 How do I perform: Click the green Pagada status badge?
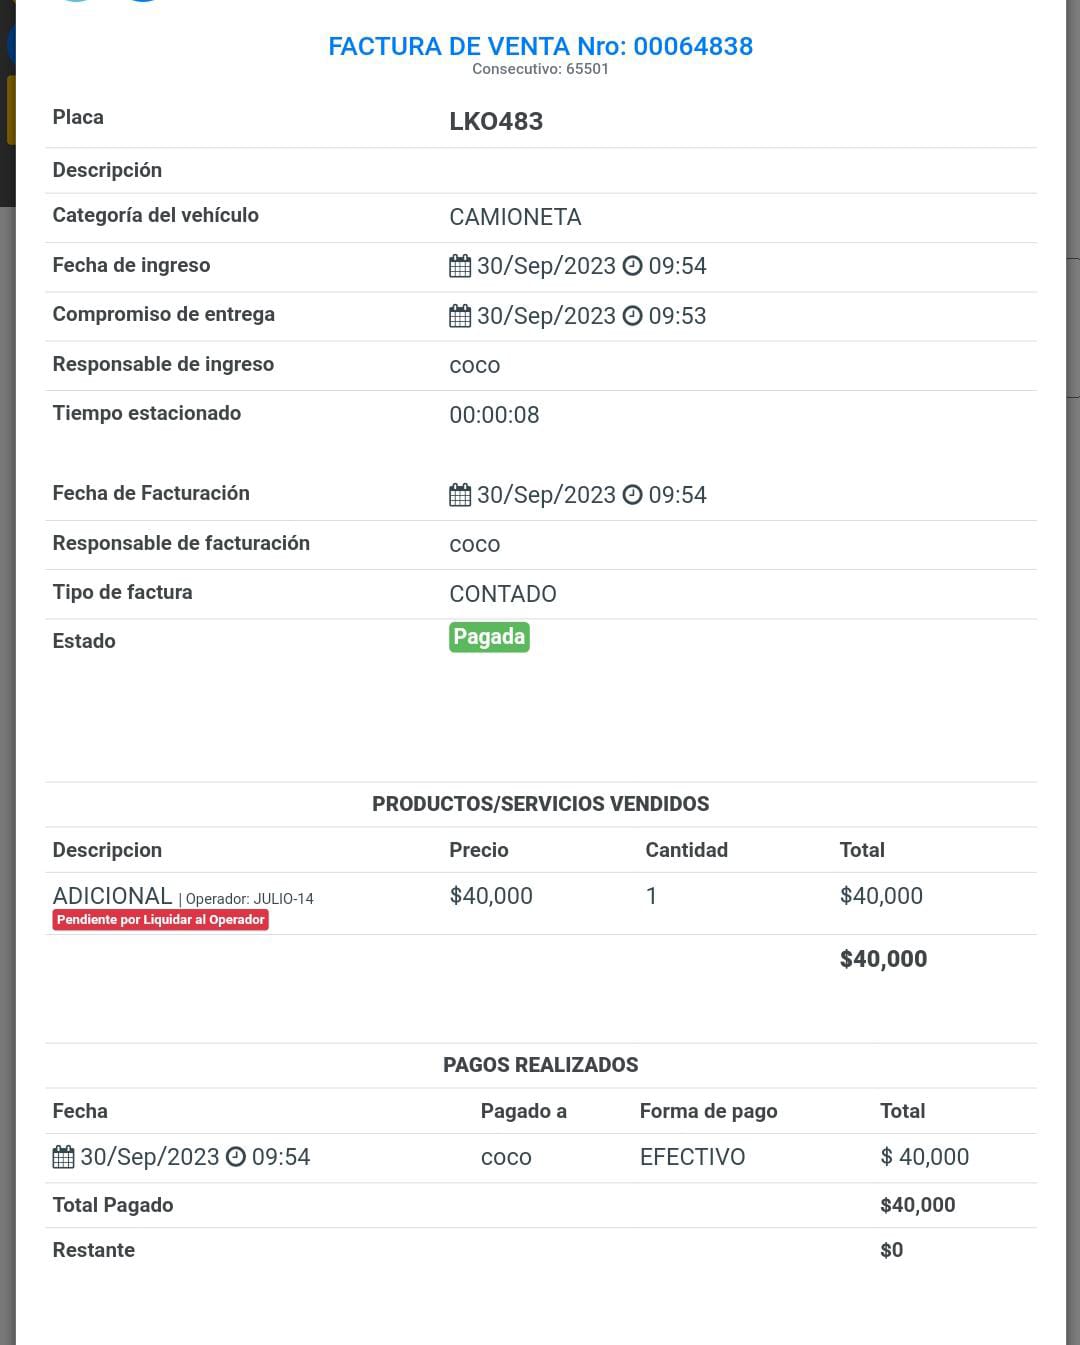coord(489,637)
